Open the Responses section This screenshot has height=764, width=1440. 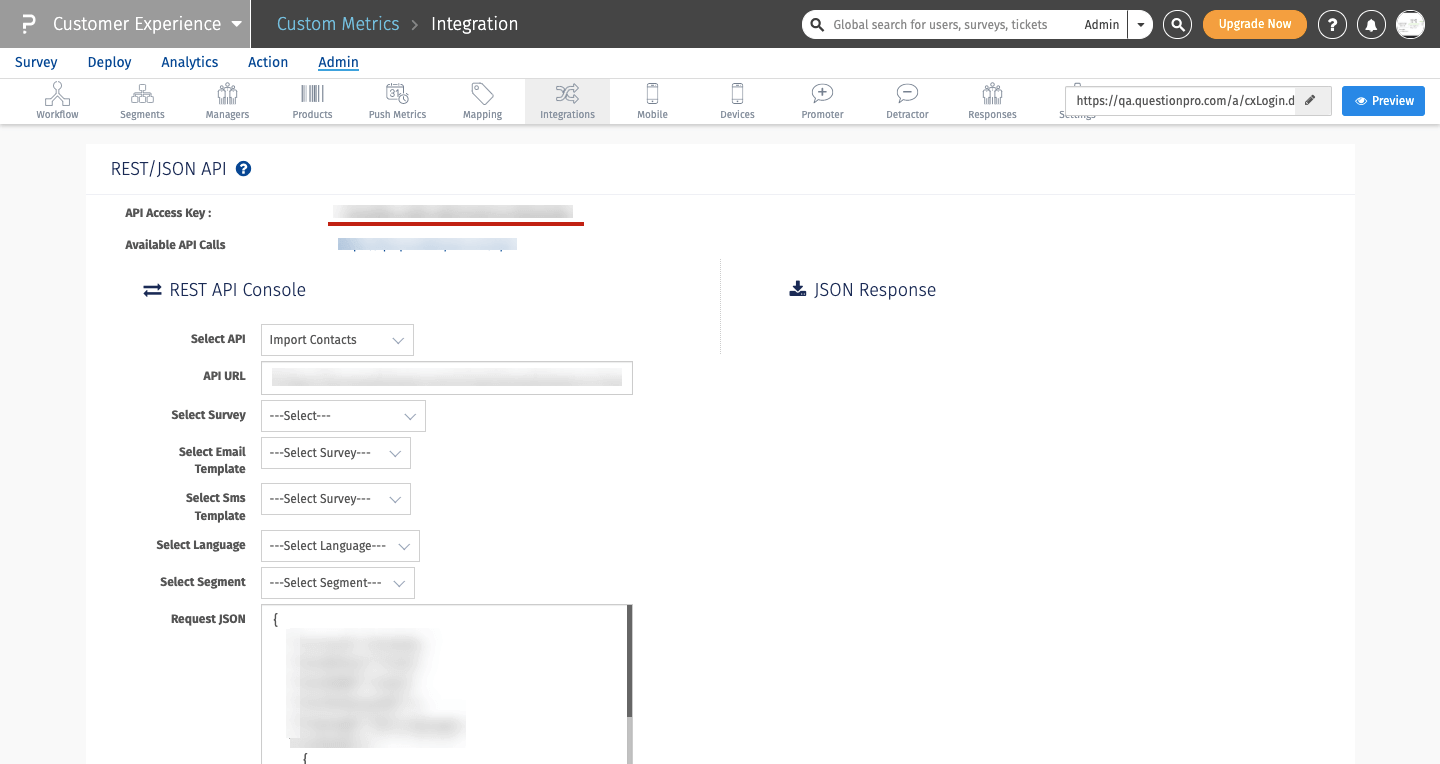991,100
